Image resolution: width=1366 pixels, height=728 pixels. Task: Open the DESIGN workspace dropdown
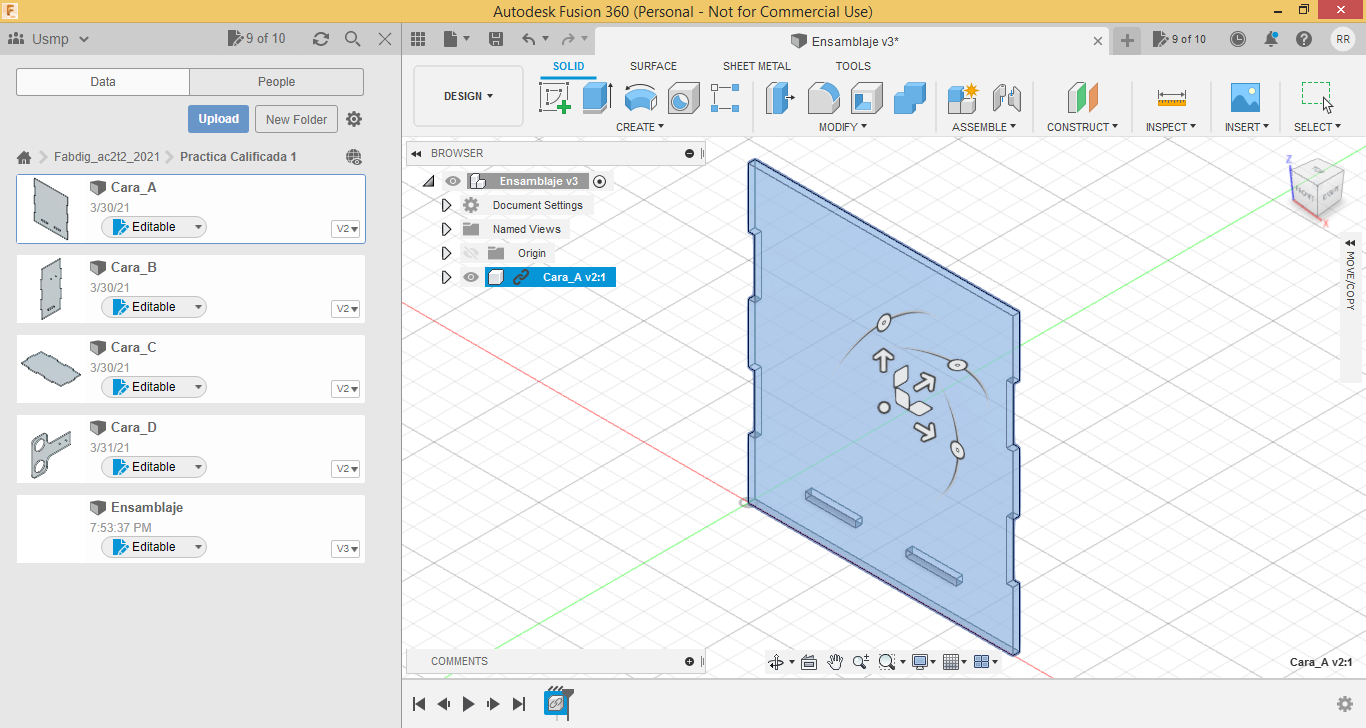(x=468, y=96)
